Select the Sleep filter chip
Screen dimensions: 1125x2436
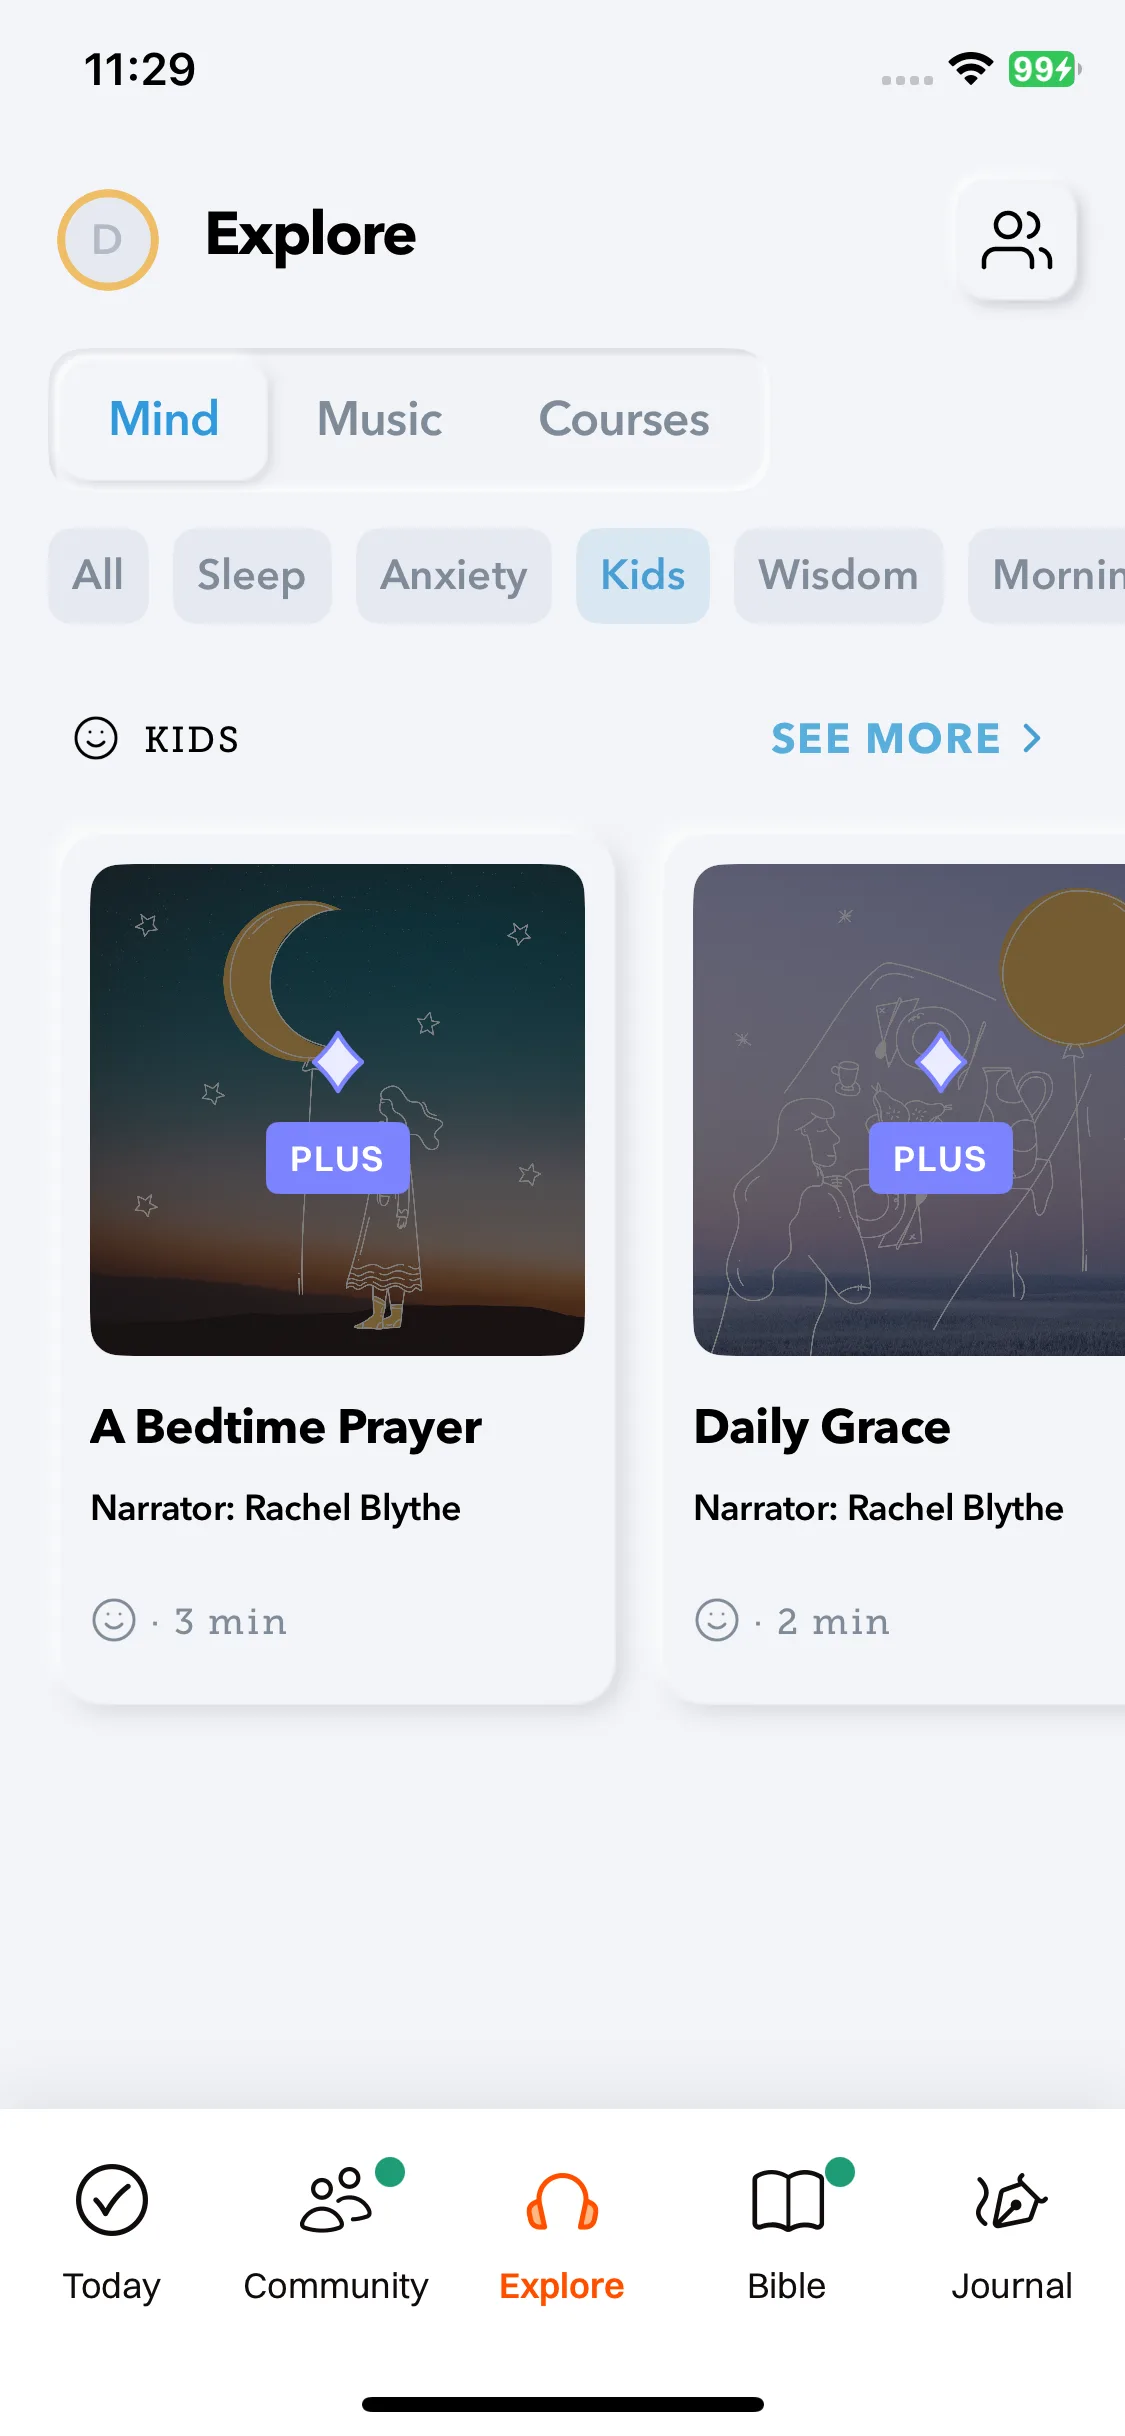coord(251,576)
